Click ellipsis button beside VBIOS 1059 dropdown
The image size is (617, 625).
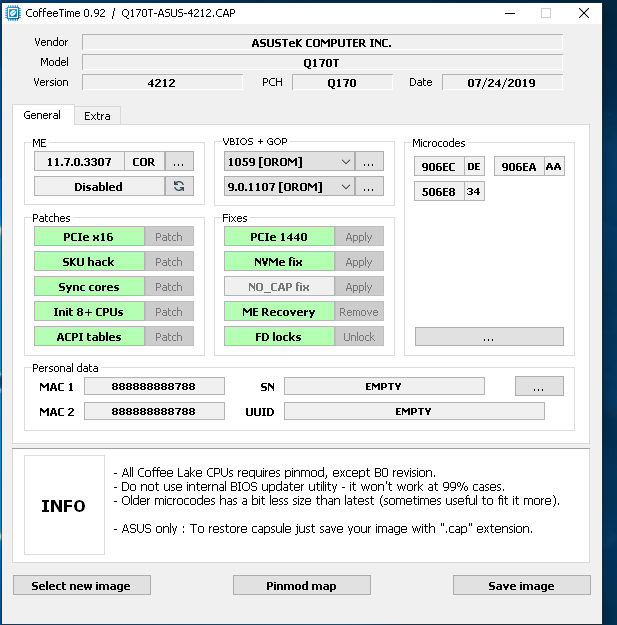tap(369, 161)
